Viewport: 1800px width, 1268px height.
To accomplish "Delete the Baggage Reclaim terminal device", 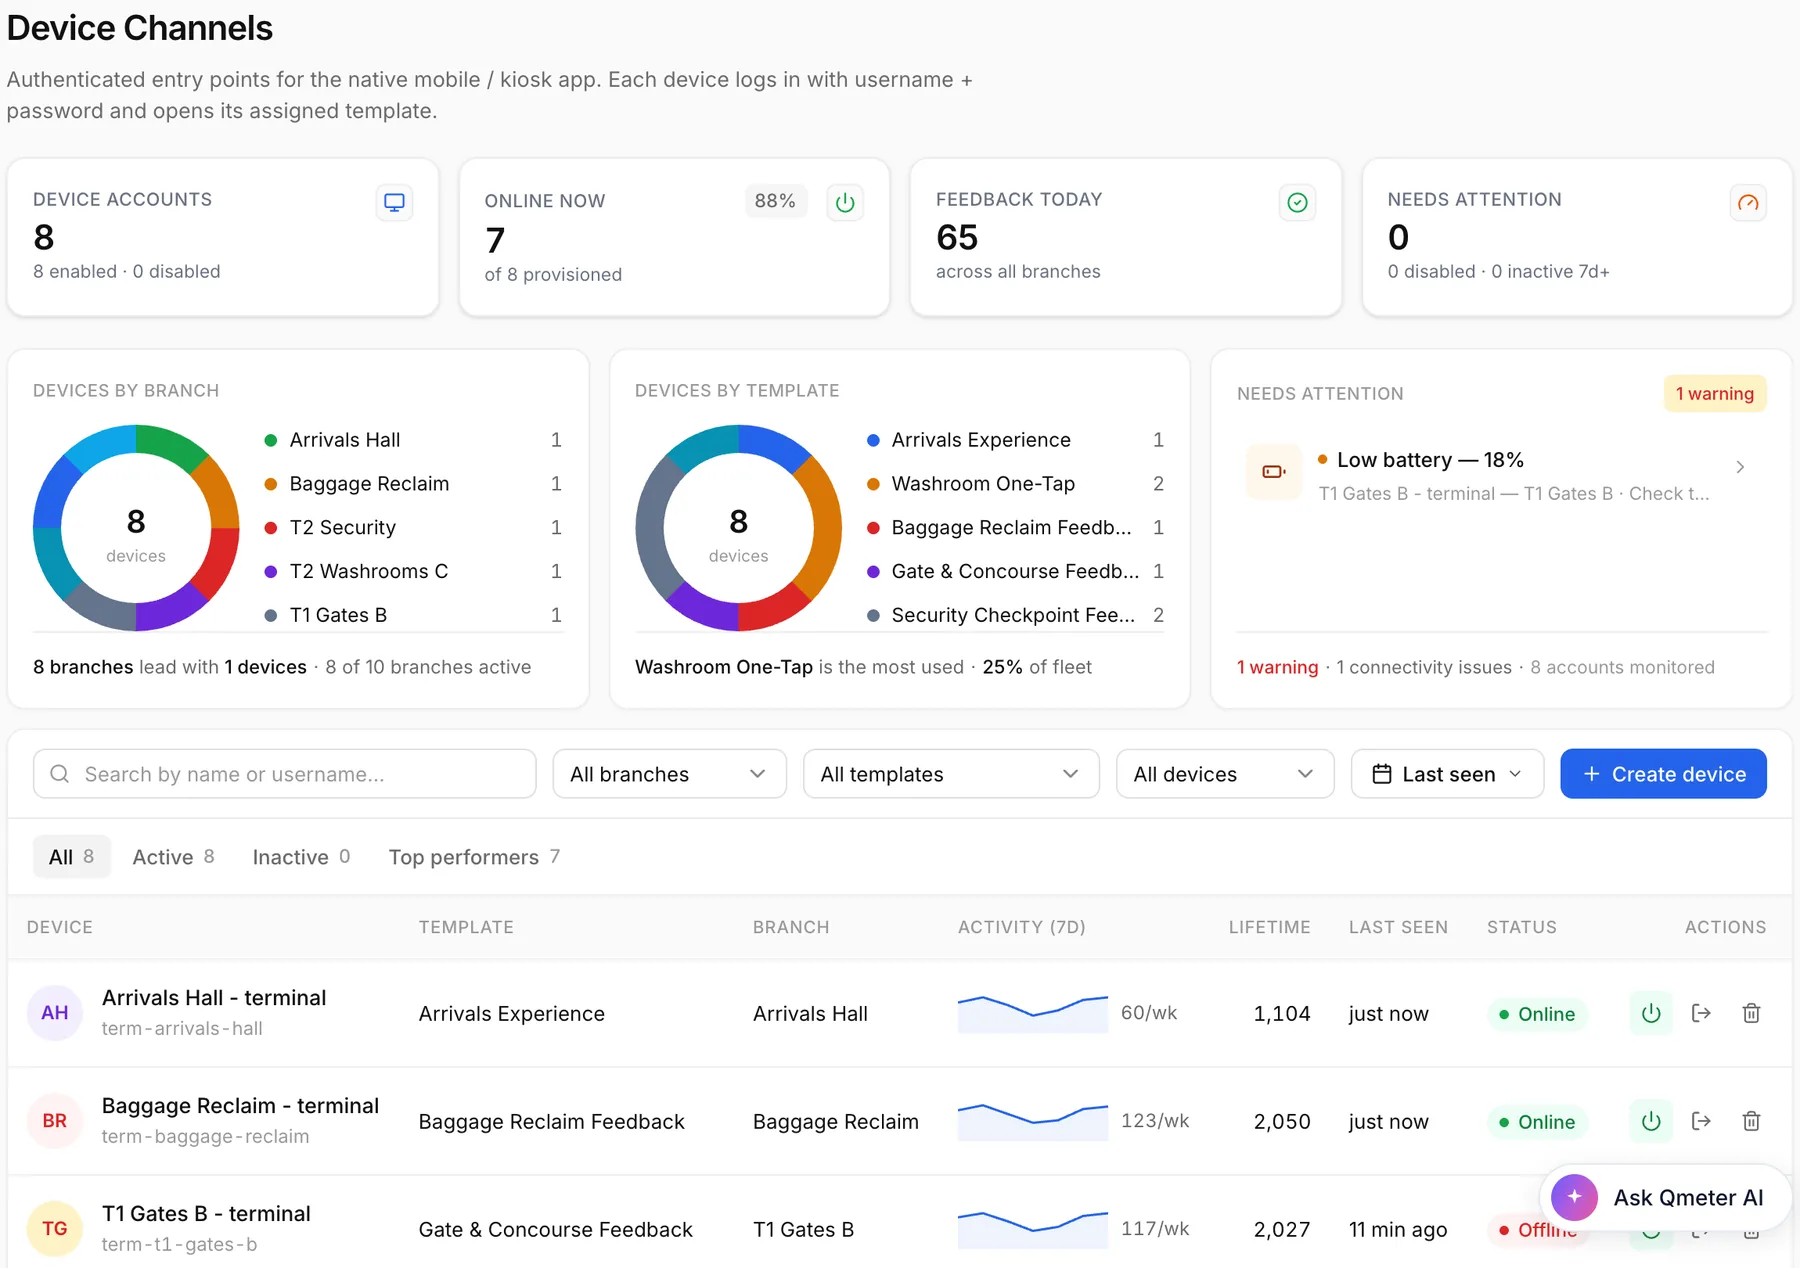I will coord(1751,1121).
